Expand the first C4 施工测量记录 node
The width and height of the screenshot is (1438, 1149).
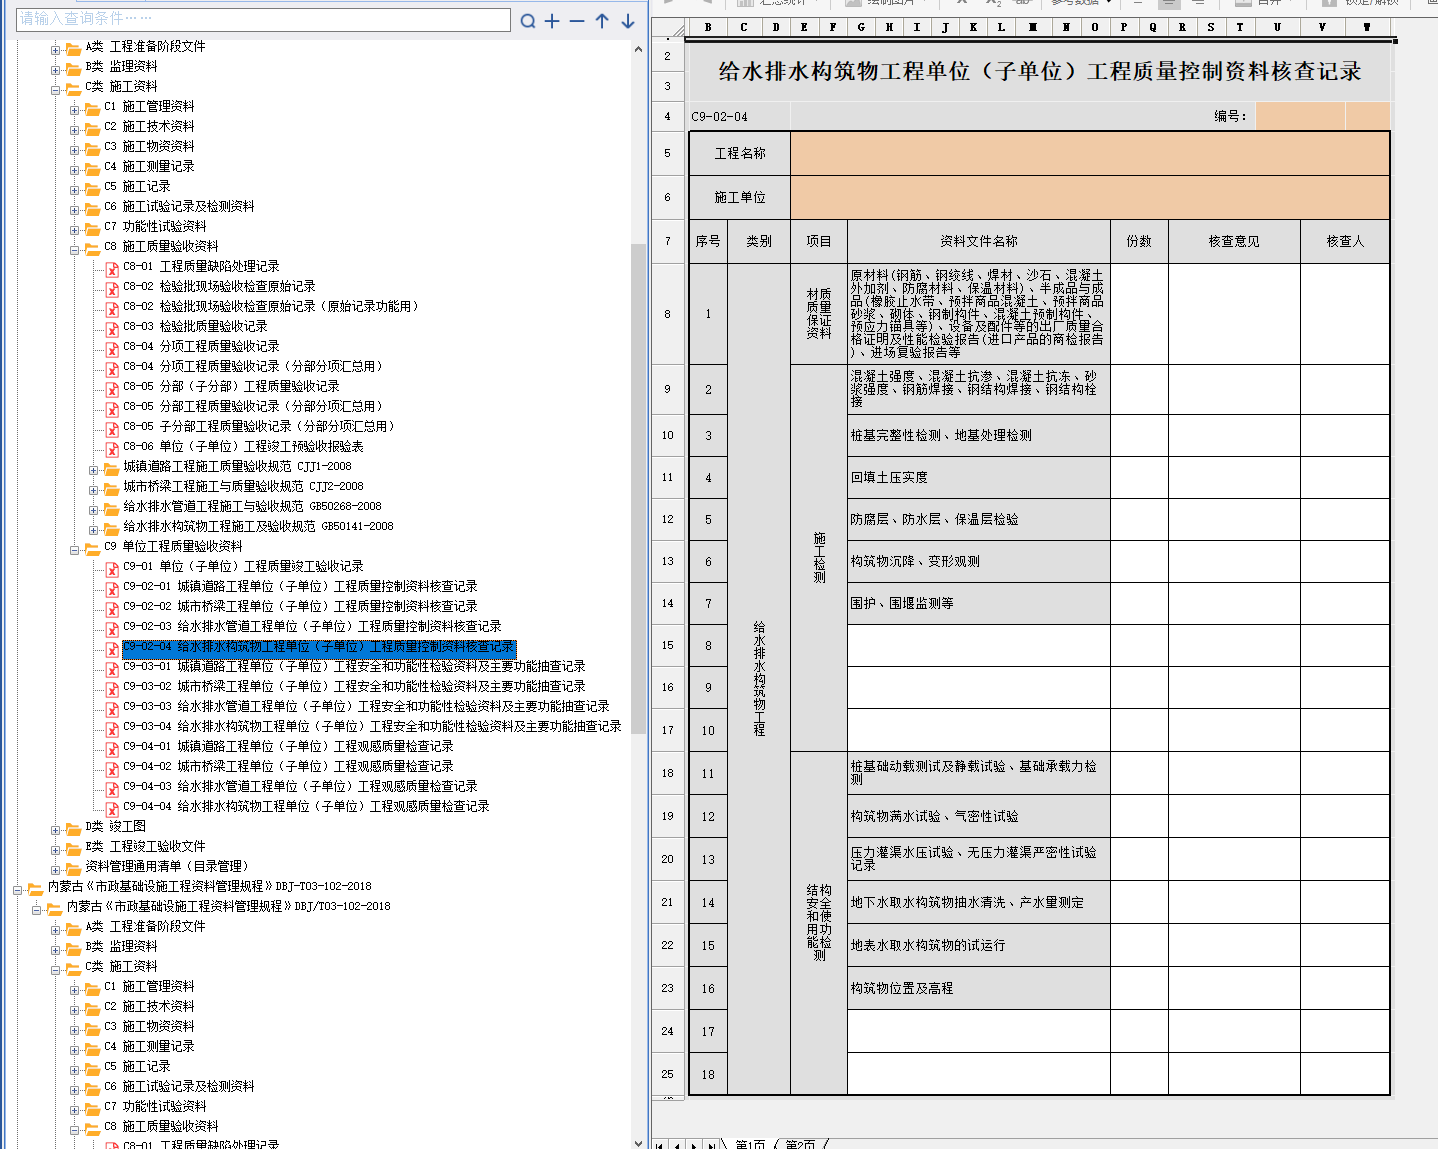point(75,169)
